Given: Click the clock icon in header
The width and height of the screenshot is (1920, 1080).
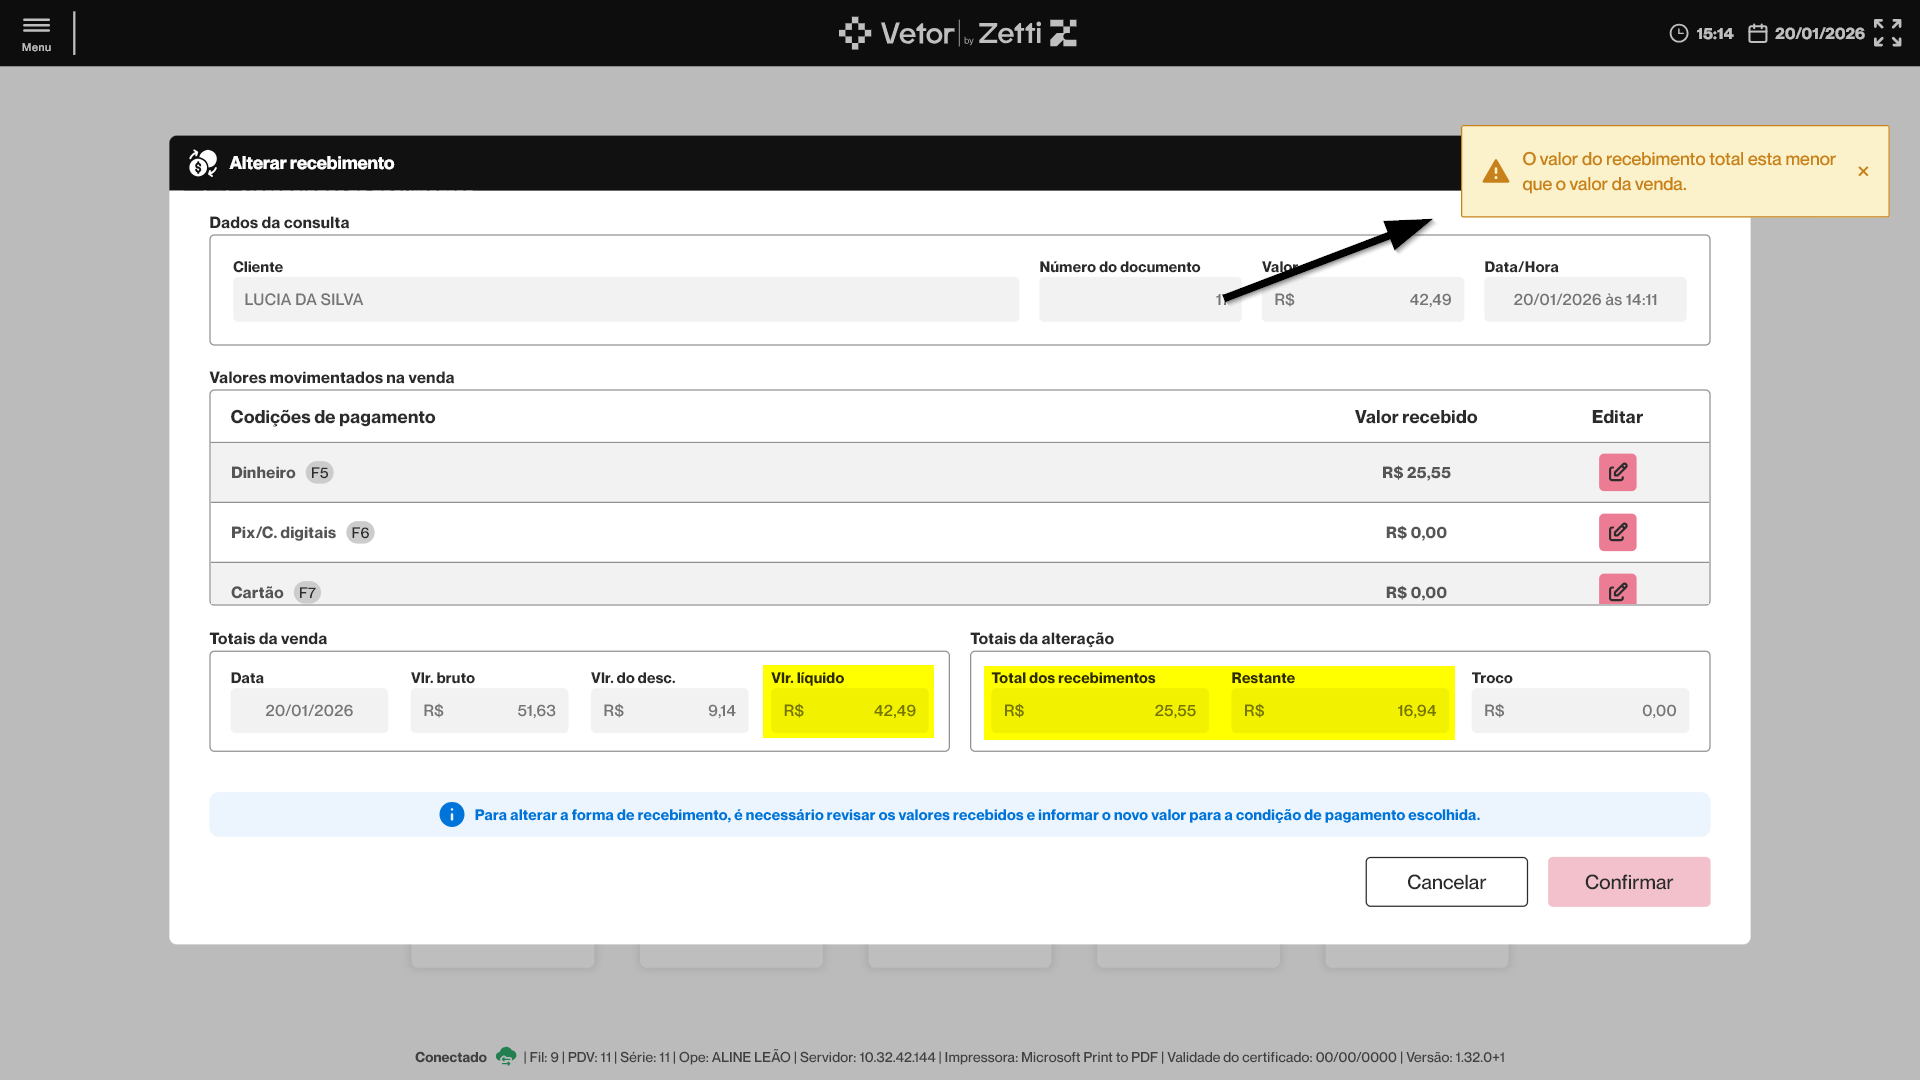Looking at the screenshot, I should [1678, 34].
